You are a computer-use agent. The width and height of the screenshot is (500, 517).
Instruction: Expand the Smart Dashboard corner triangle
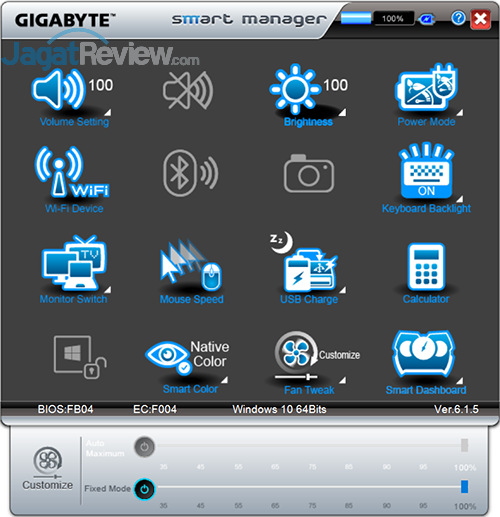point(460,380)
